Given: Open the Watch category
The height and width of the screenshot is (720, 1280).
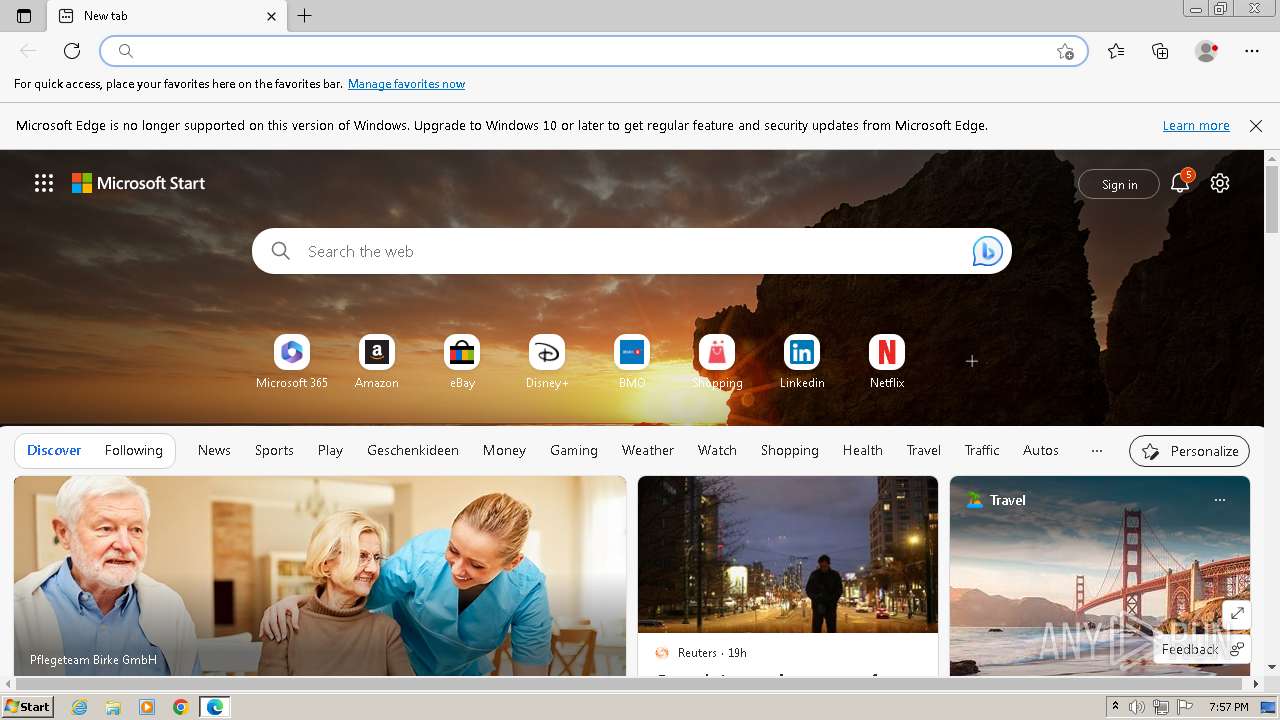Looking at the screenshot, I should tap(717, 451).
